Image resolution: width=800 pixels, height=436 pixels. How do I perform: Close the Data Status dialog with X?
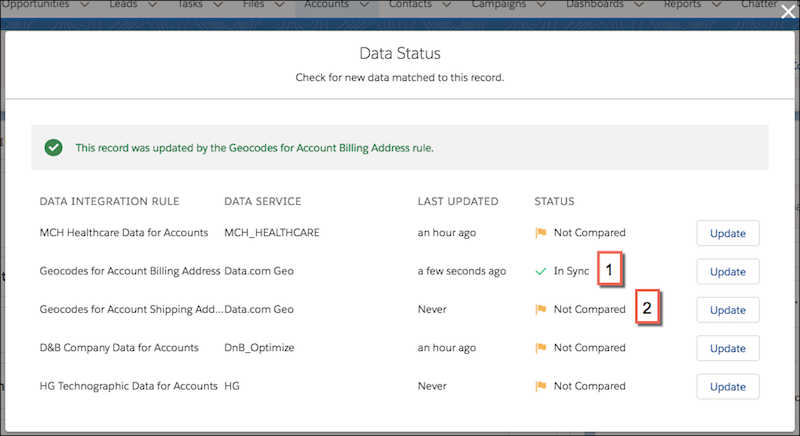tap(788, 12)
